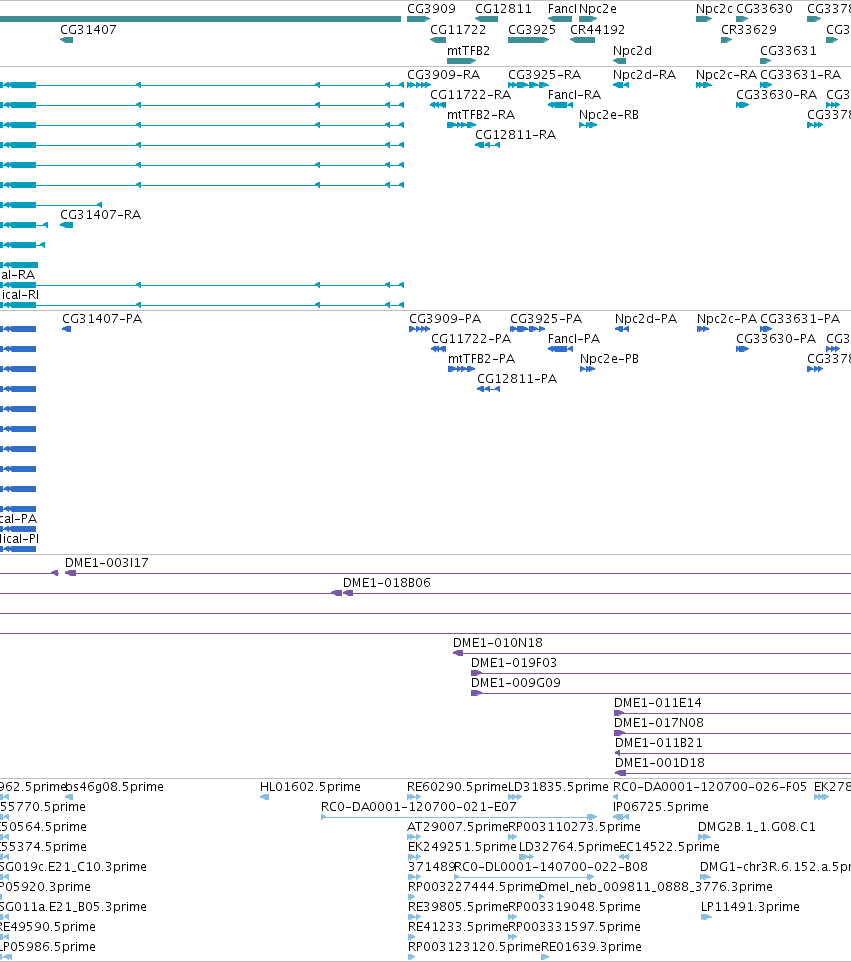This screenshot has width=851, height=962.
Task: Click the Npc2e-RB transcript label
Action: point(609,115)
